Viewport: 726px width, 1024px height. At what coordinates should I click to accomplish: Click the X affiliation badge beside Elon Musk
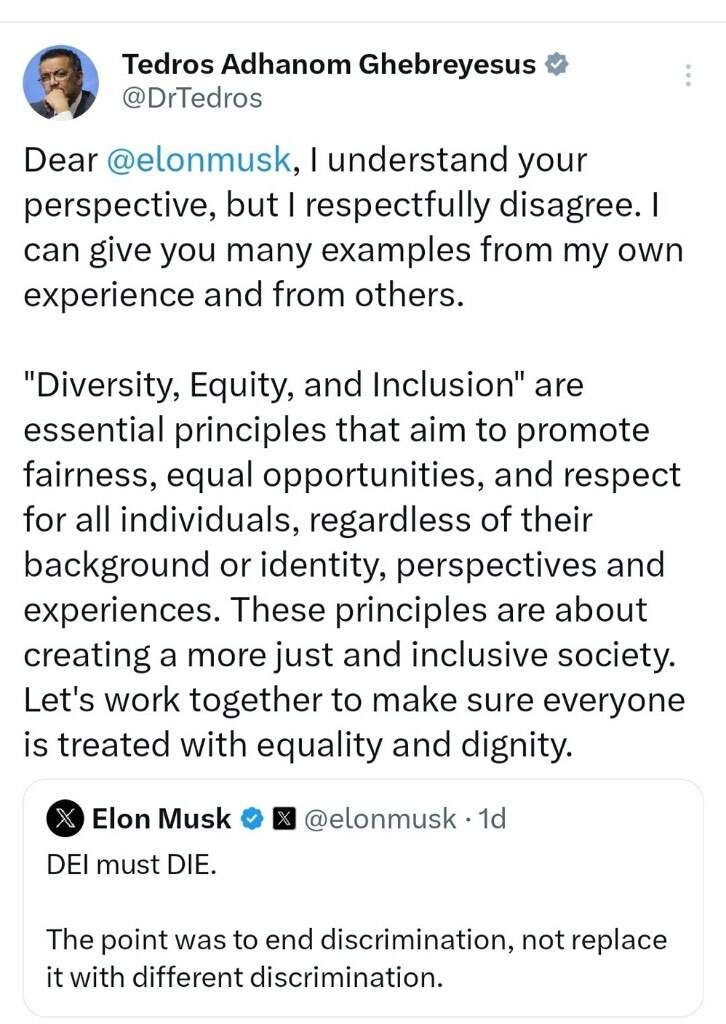(x=283, y=819)
